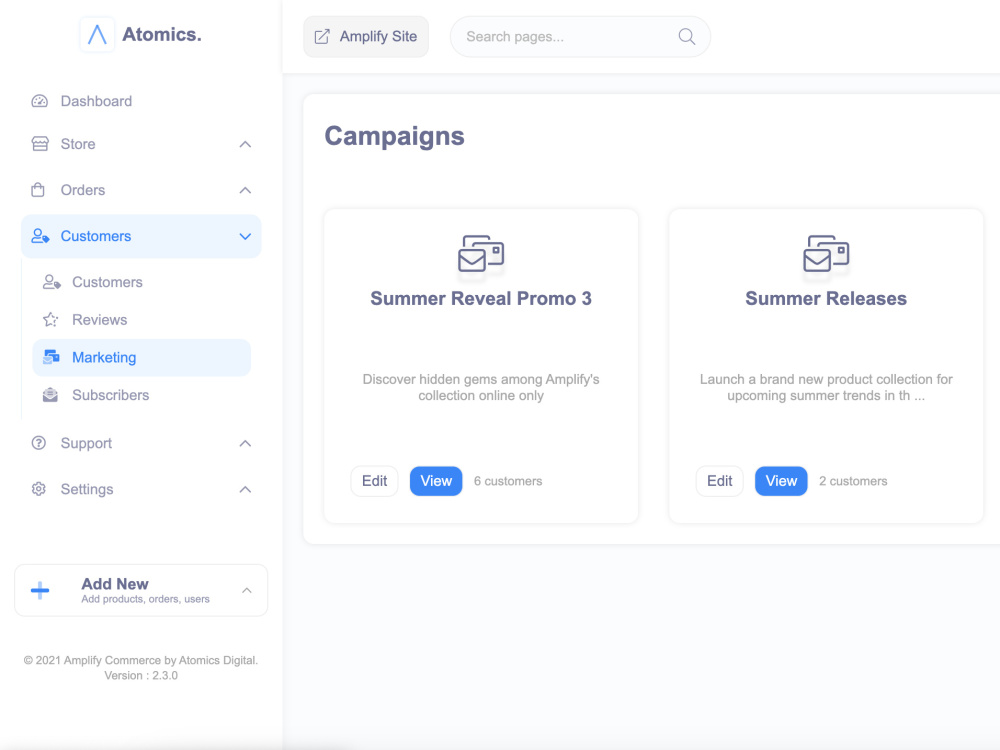Edit the Summer Reveal Promo 3 campaign
The image size is (1000, 750).
tap(374, 481)
